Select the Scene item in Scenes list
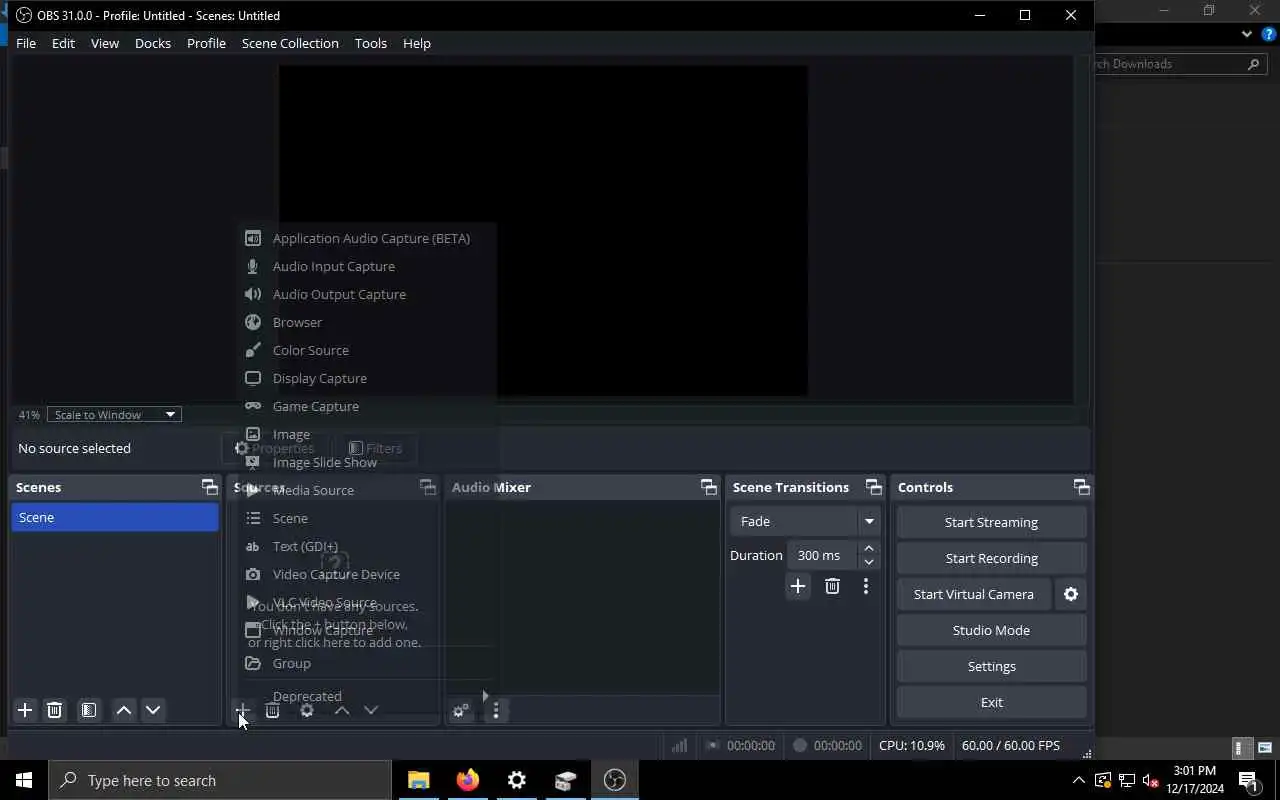 pyautogui.click(x=115, y=517)
